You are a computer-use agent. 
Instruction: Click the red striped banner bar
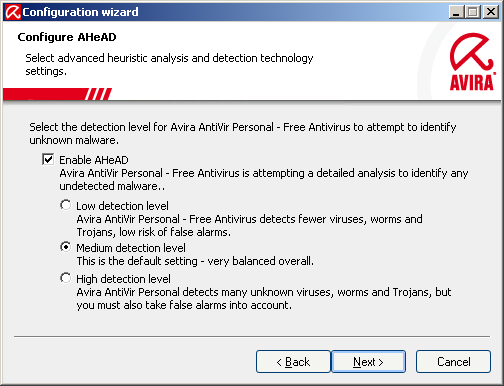point(57,94)
